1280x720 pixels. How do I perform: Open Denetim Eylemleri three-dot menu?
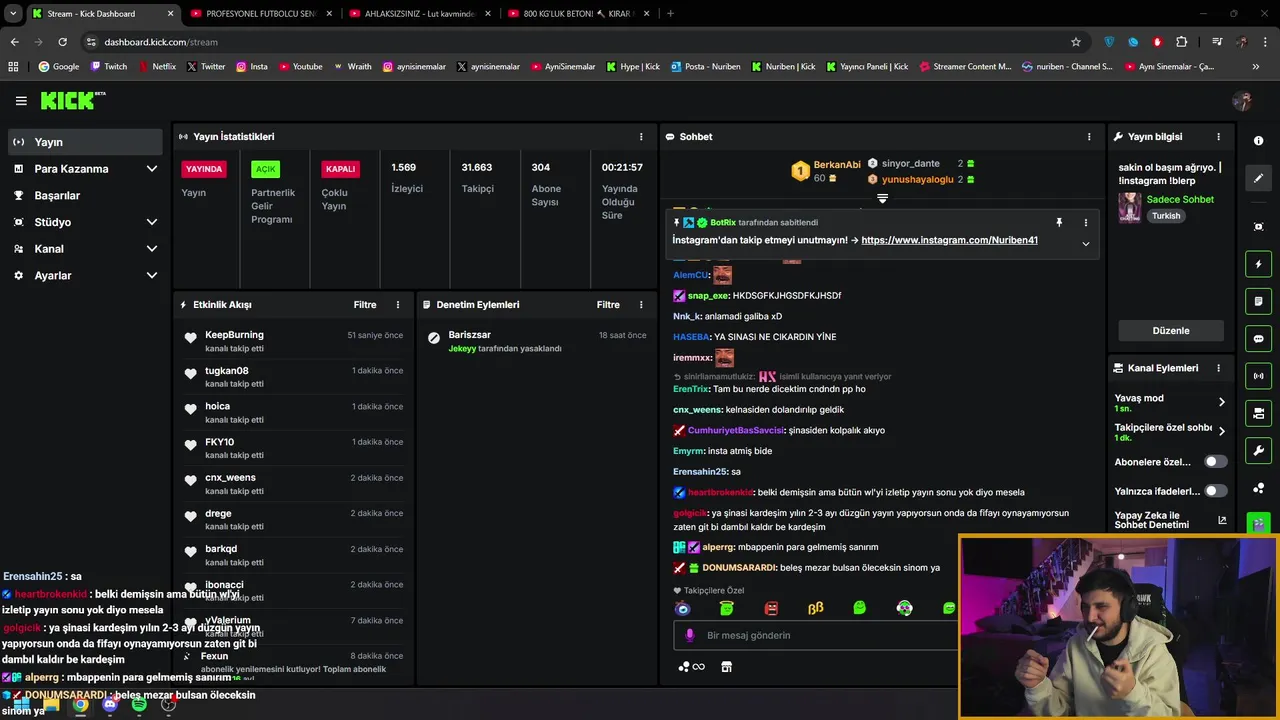point(641,305)
